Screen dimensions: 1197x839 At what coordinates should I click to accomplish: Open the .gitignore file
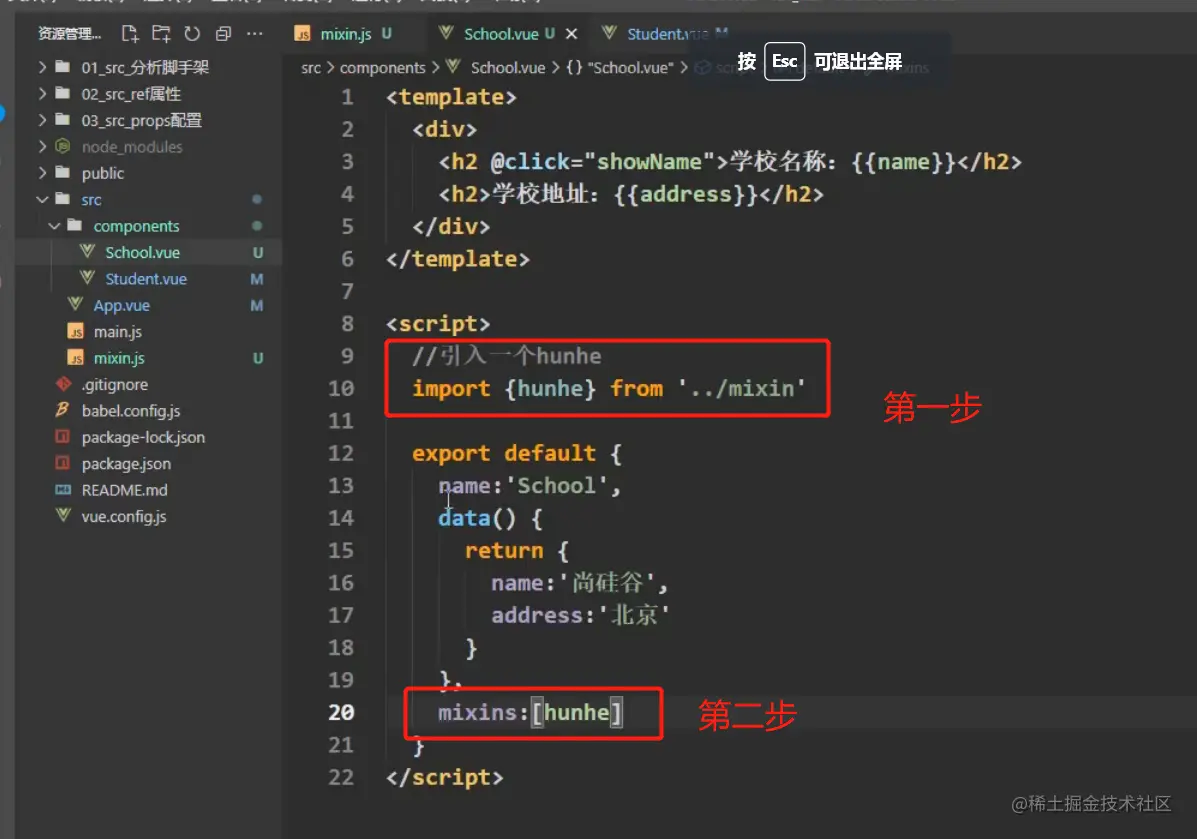click(115, 385)
